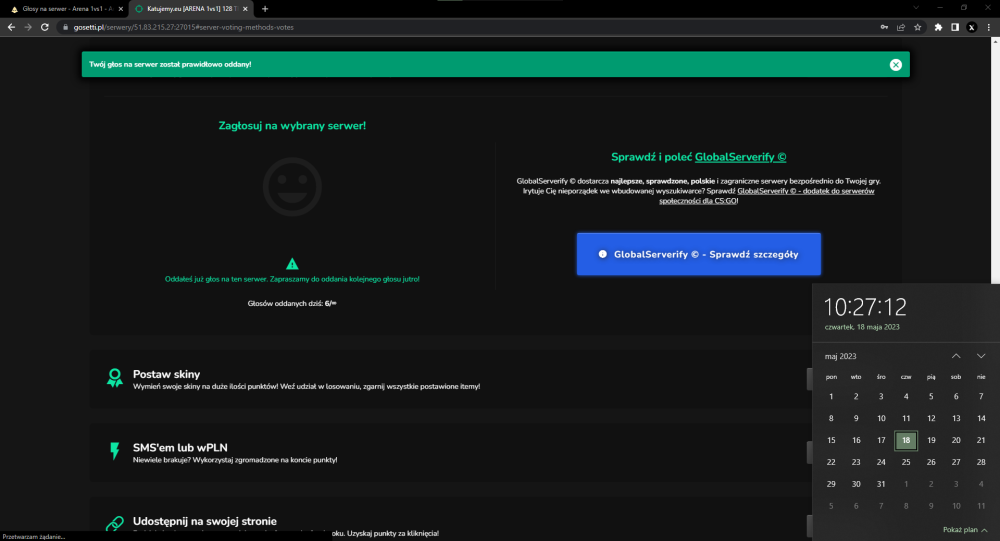Image resolution: width=1000 pixels, height=541 pixels.
Task: Toggle the browser side panel icon
Action: click(x=955, y=27)
